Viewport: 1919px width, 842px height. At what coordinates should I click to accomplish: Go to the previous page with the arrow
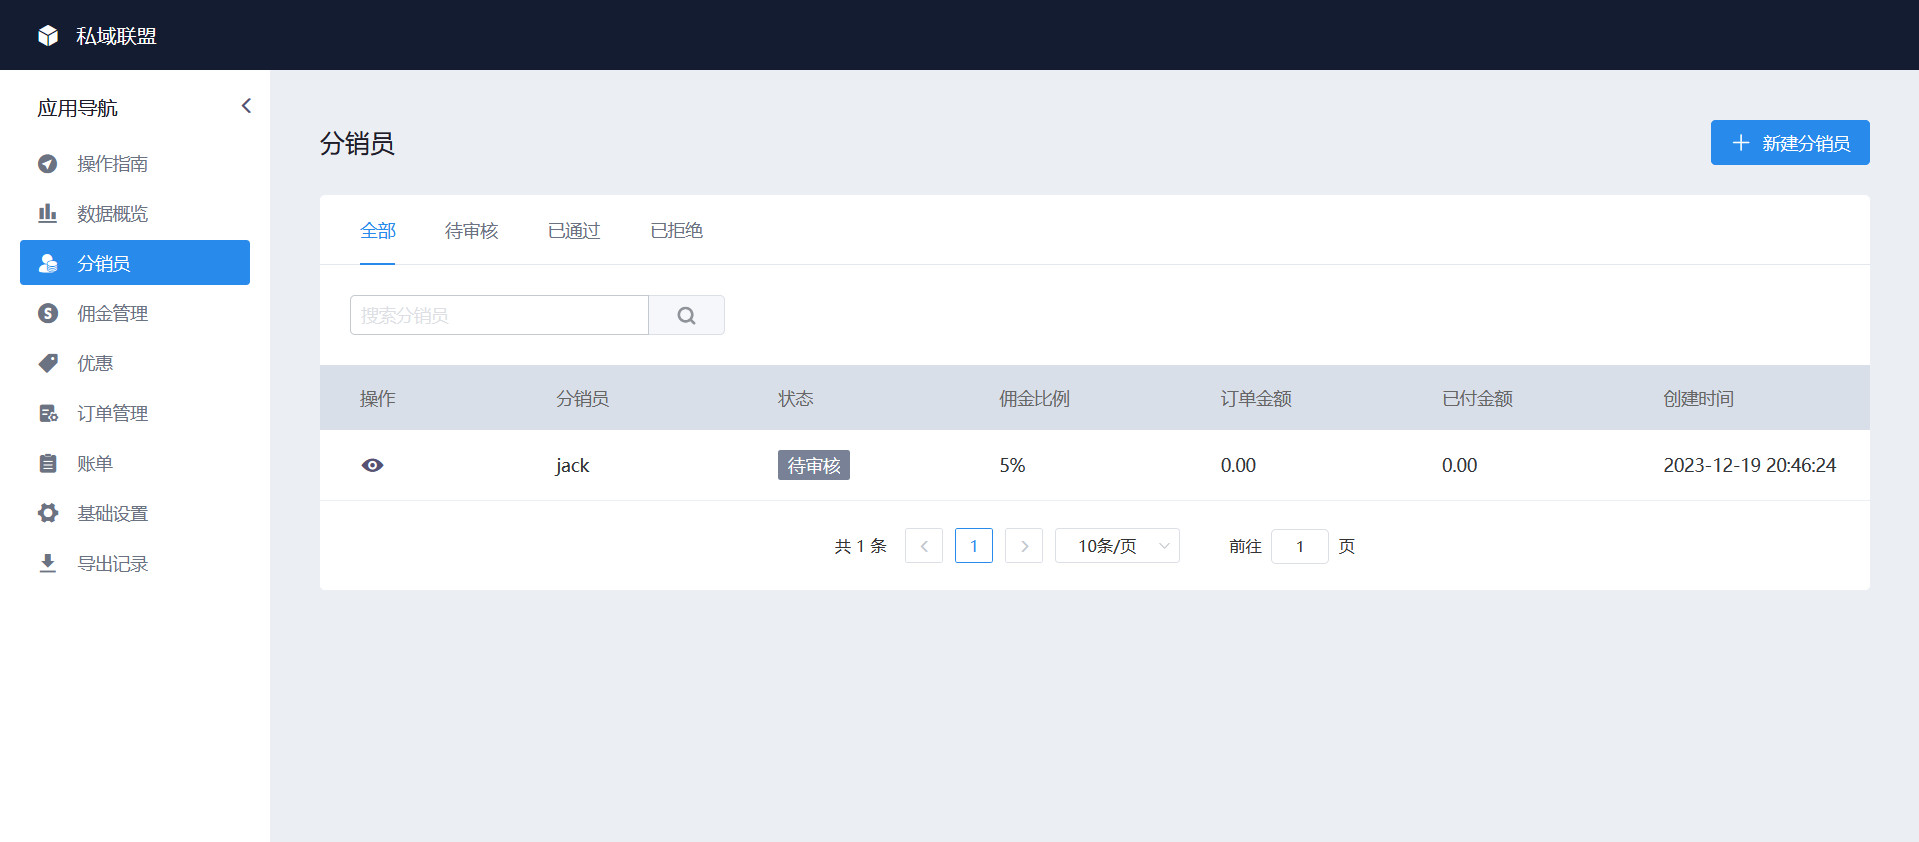pos(924,546)
